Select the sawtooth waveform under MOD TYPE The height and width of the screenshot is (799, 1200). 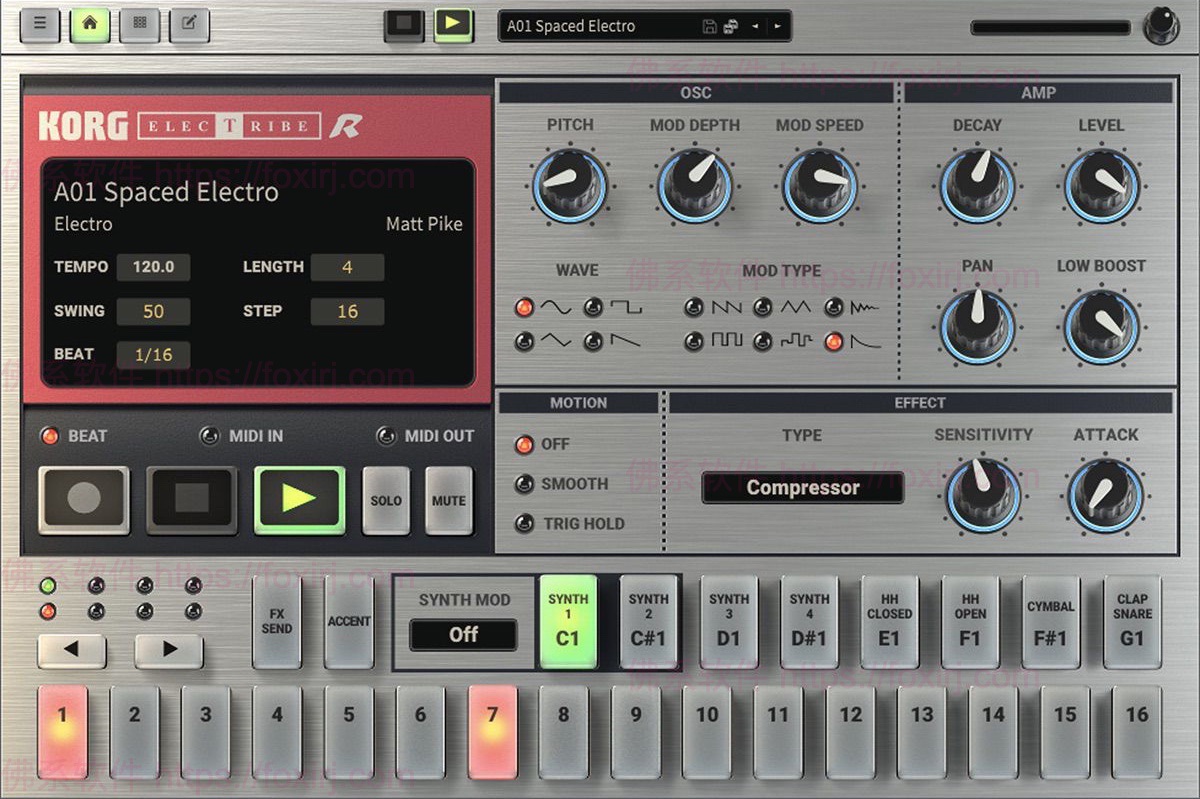pos(694,306)
